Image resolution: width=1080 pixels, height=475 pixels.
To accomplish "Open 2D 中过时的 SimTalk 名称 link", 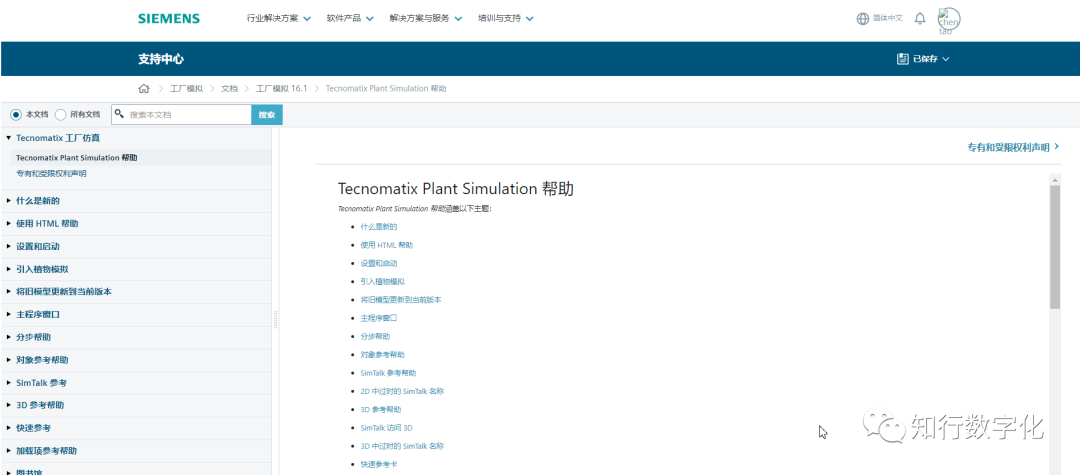I will click(x=402, y=391).
